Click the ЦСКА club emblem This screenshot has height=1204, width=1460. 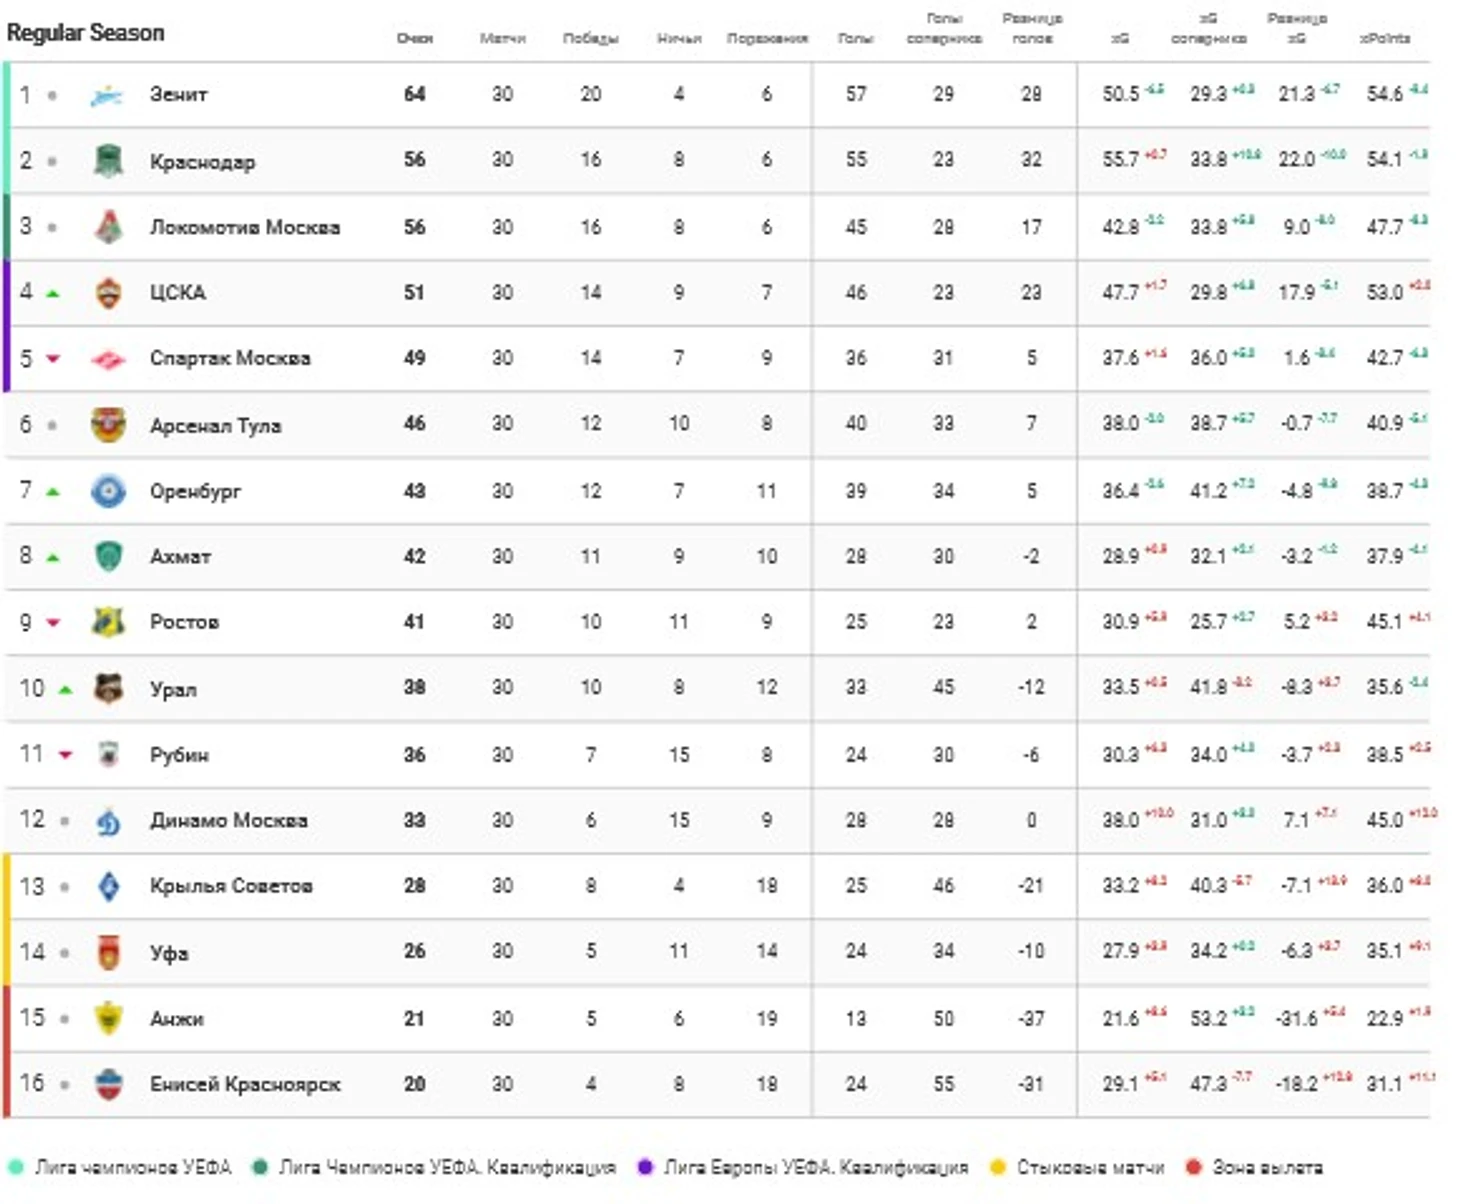(x=108, y=293)
